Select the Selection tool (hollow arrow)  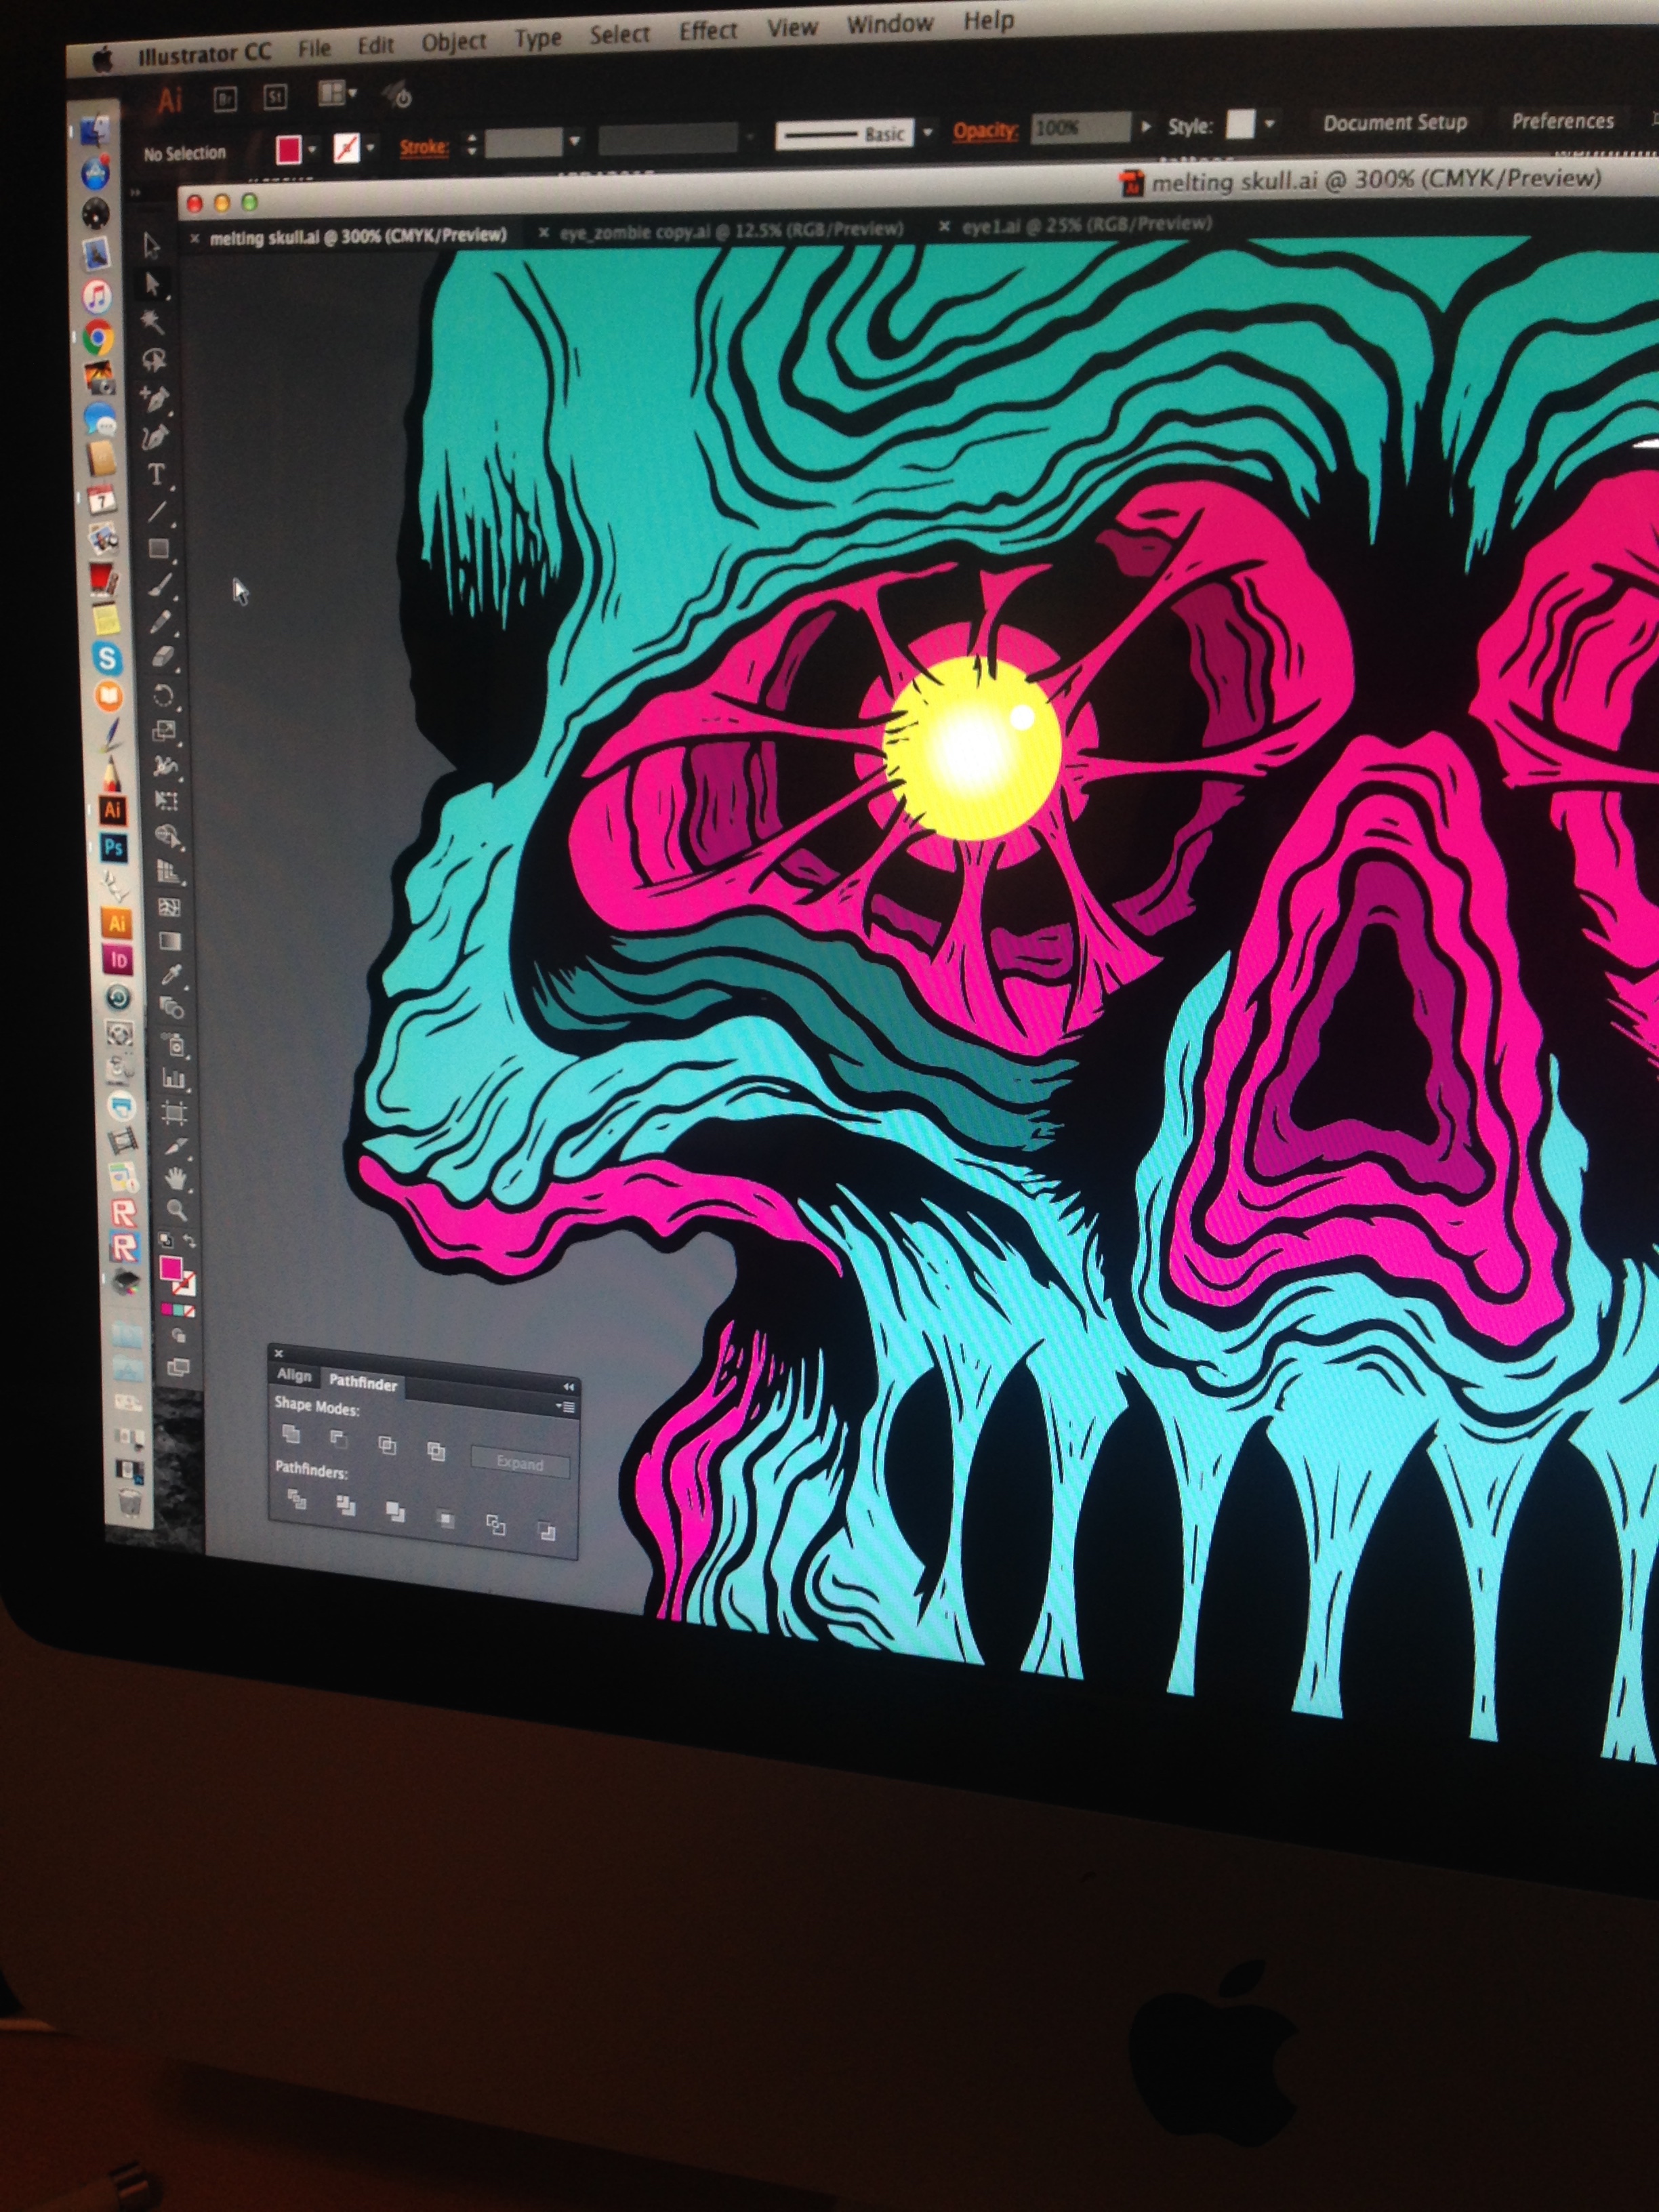point(151,246)
